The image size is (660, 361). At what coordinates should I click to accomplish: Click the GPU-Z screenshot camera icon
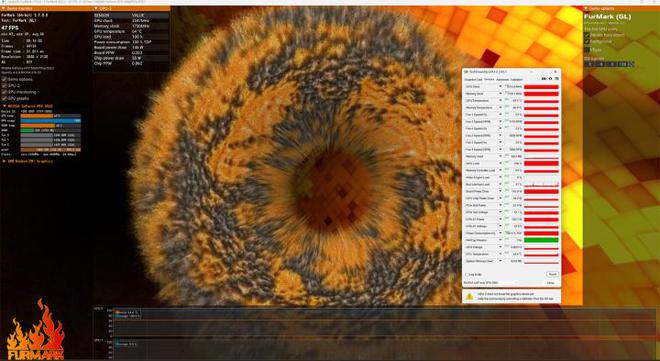(543, 79)
